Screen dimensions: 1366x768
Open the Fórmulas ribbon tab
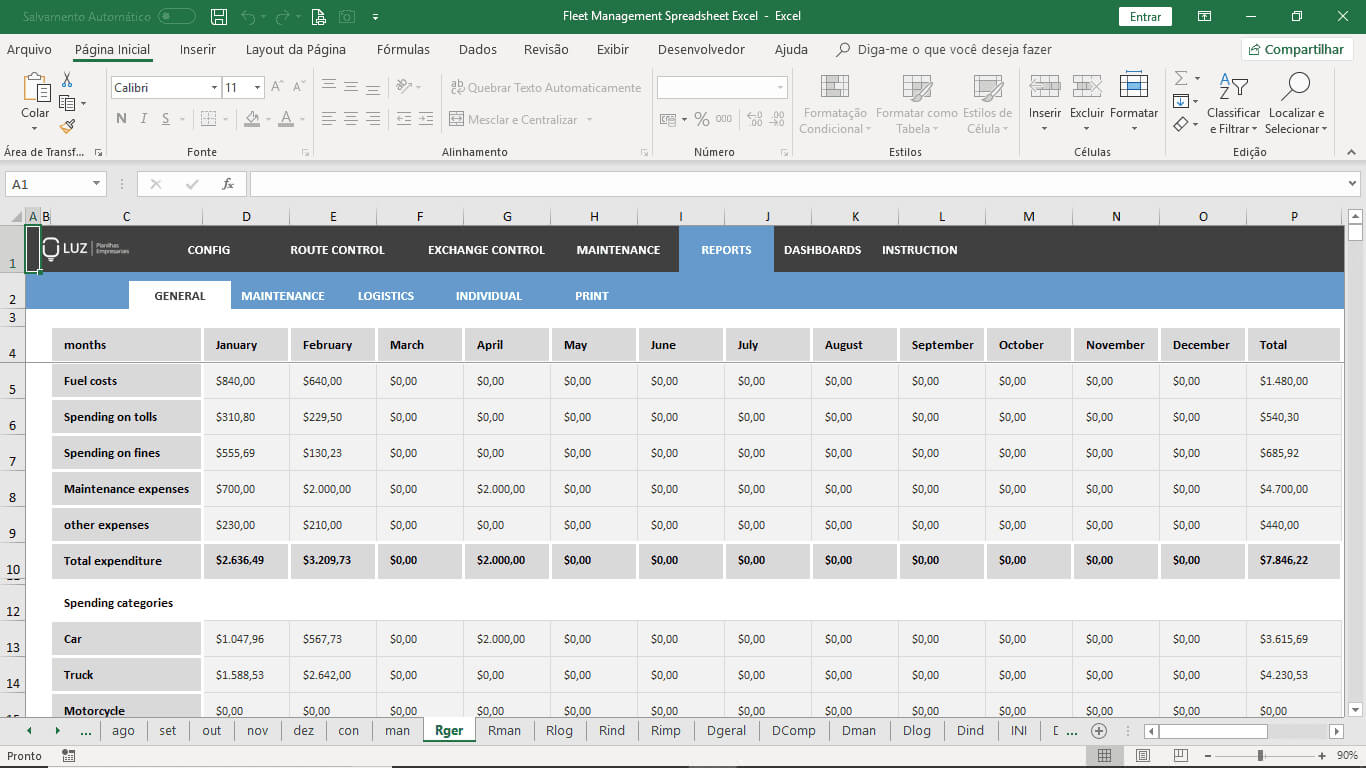[x=403, y=50]
